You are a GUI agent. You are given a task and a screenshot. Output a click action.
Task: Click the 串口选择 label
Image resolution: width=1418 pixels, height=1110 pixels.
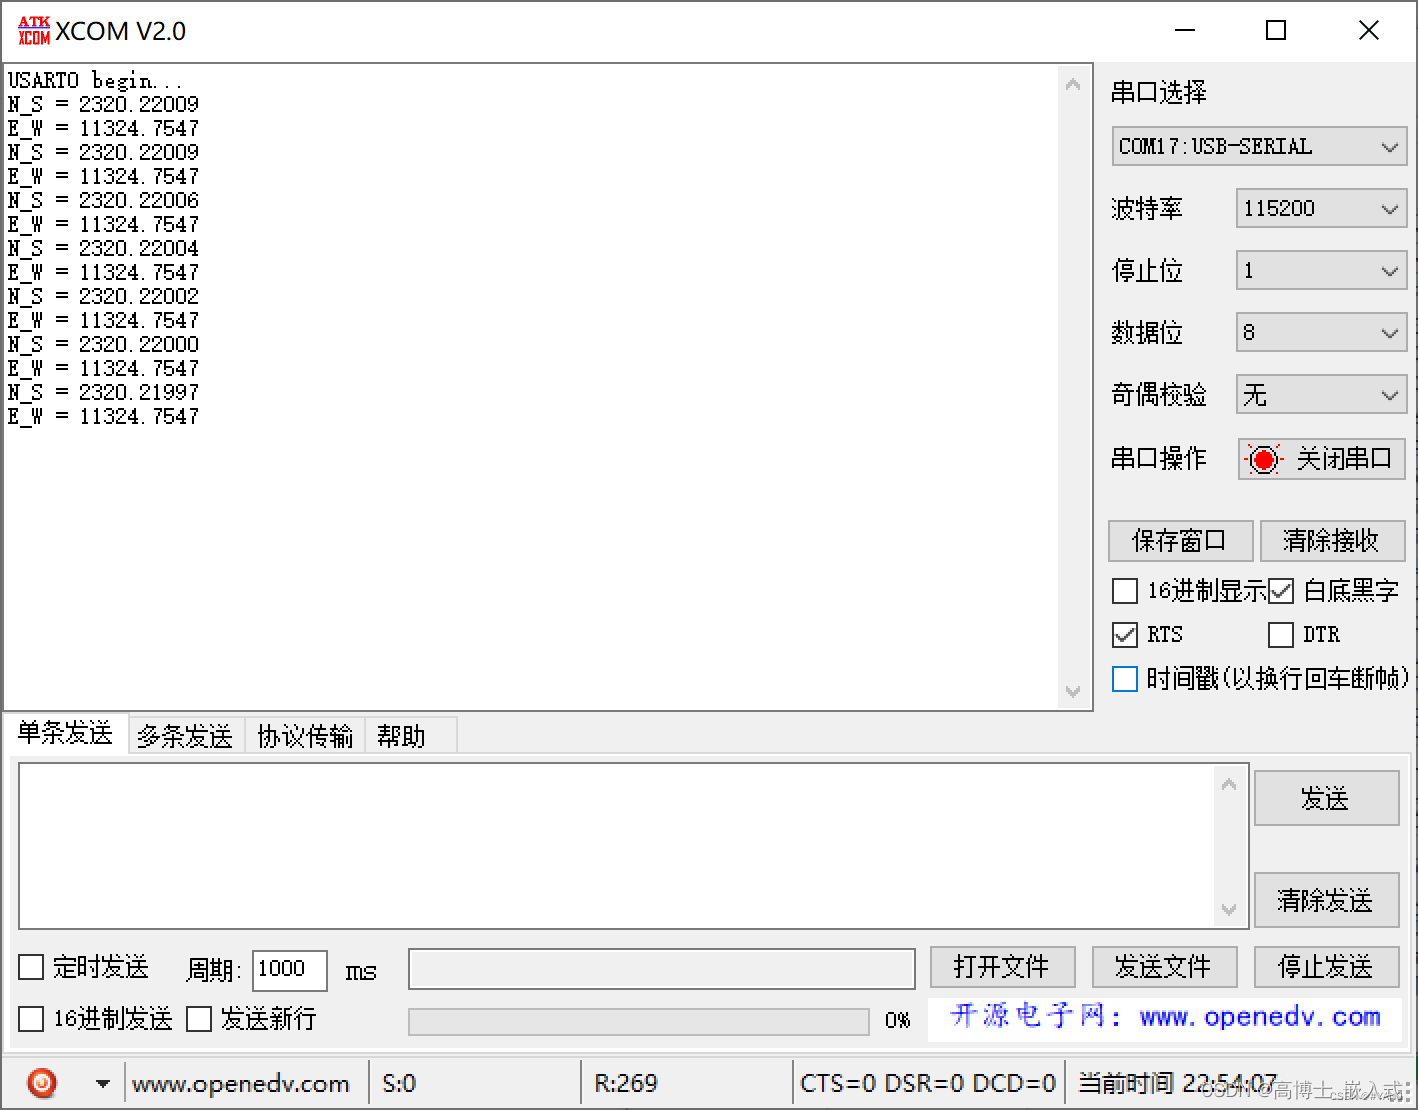[x=1159, y=92]
